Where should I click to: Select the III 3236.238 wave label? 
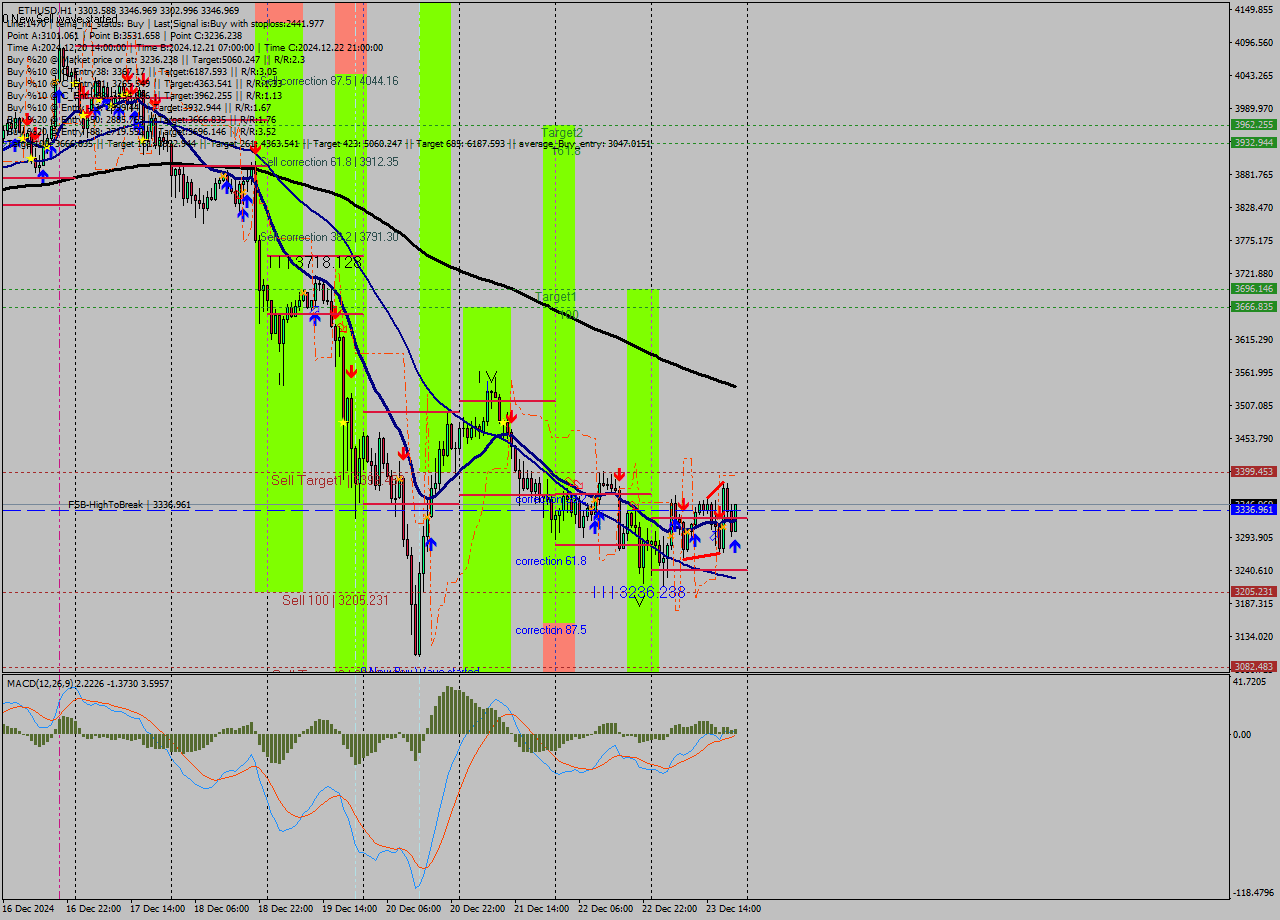[x=639, y=592]
